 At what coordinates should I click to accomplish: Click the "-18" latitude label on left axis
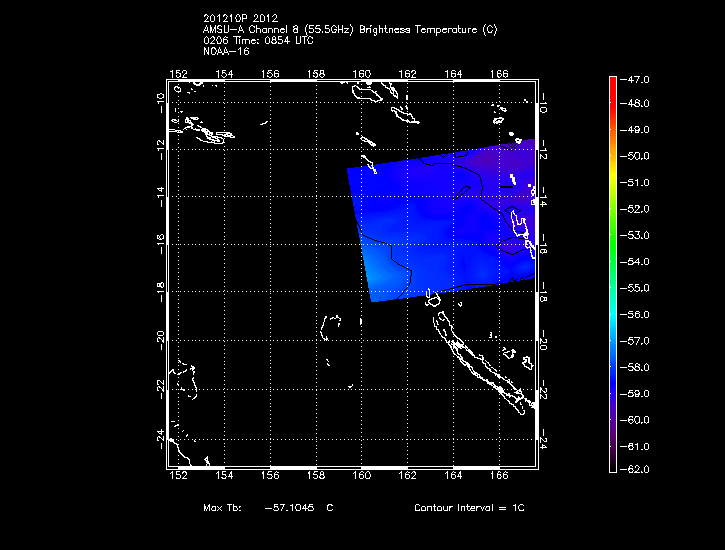point(160,292)
